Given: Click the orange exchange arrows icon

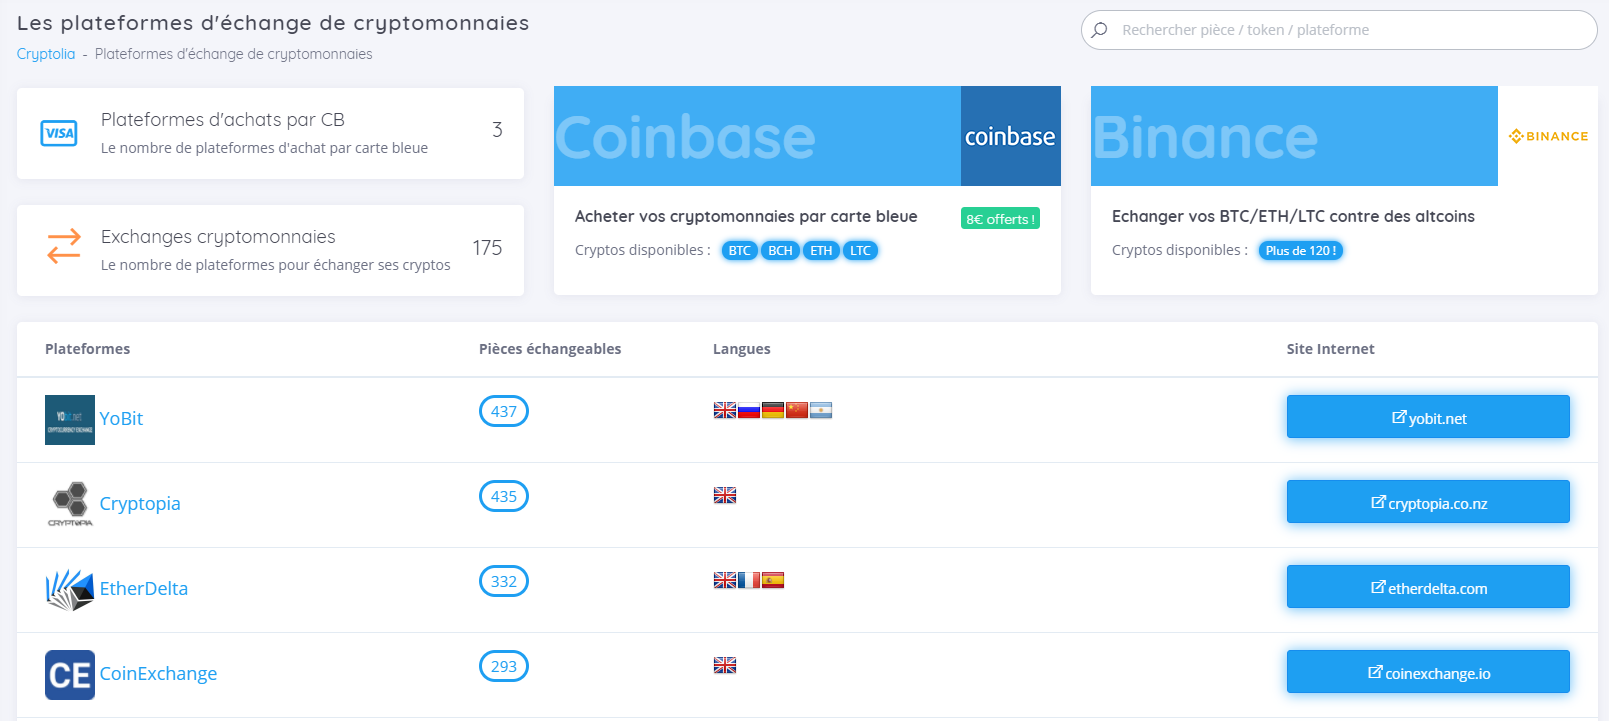Looking at the screenshot, I should 62,250.
